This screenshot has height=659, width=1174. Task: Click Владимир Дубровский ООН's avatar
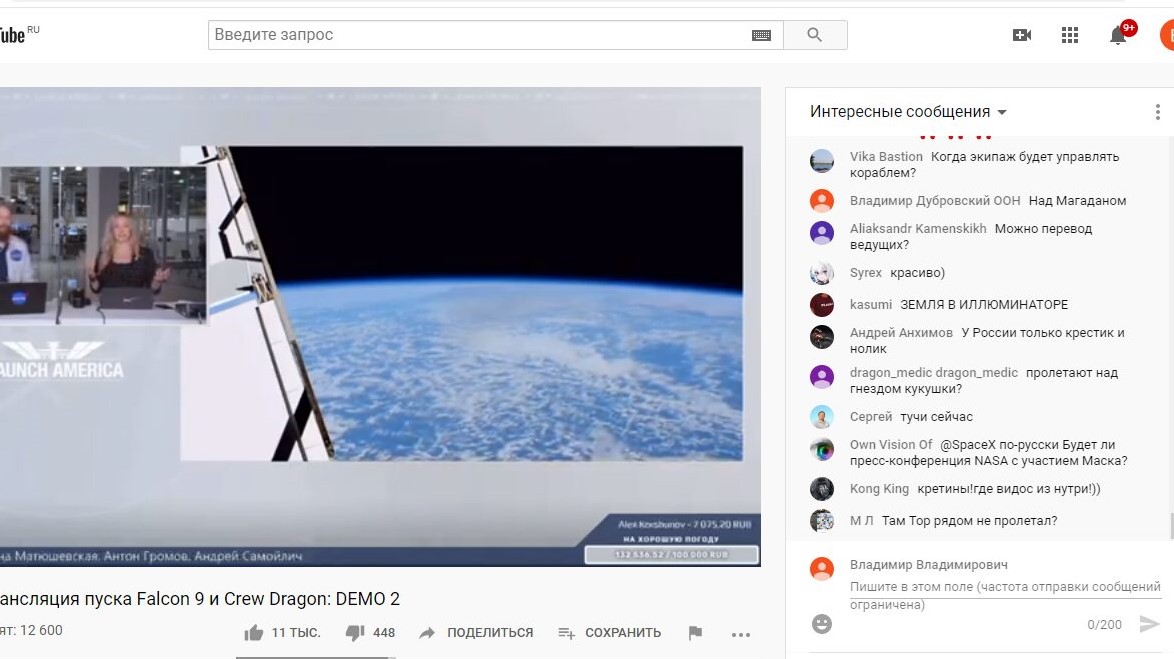822,201
